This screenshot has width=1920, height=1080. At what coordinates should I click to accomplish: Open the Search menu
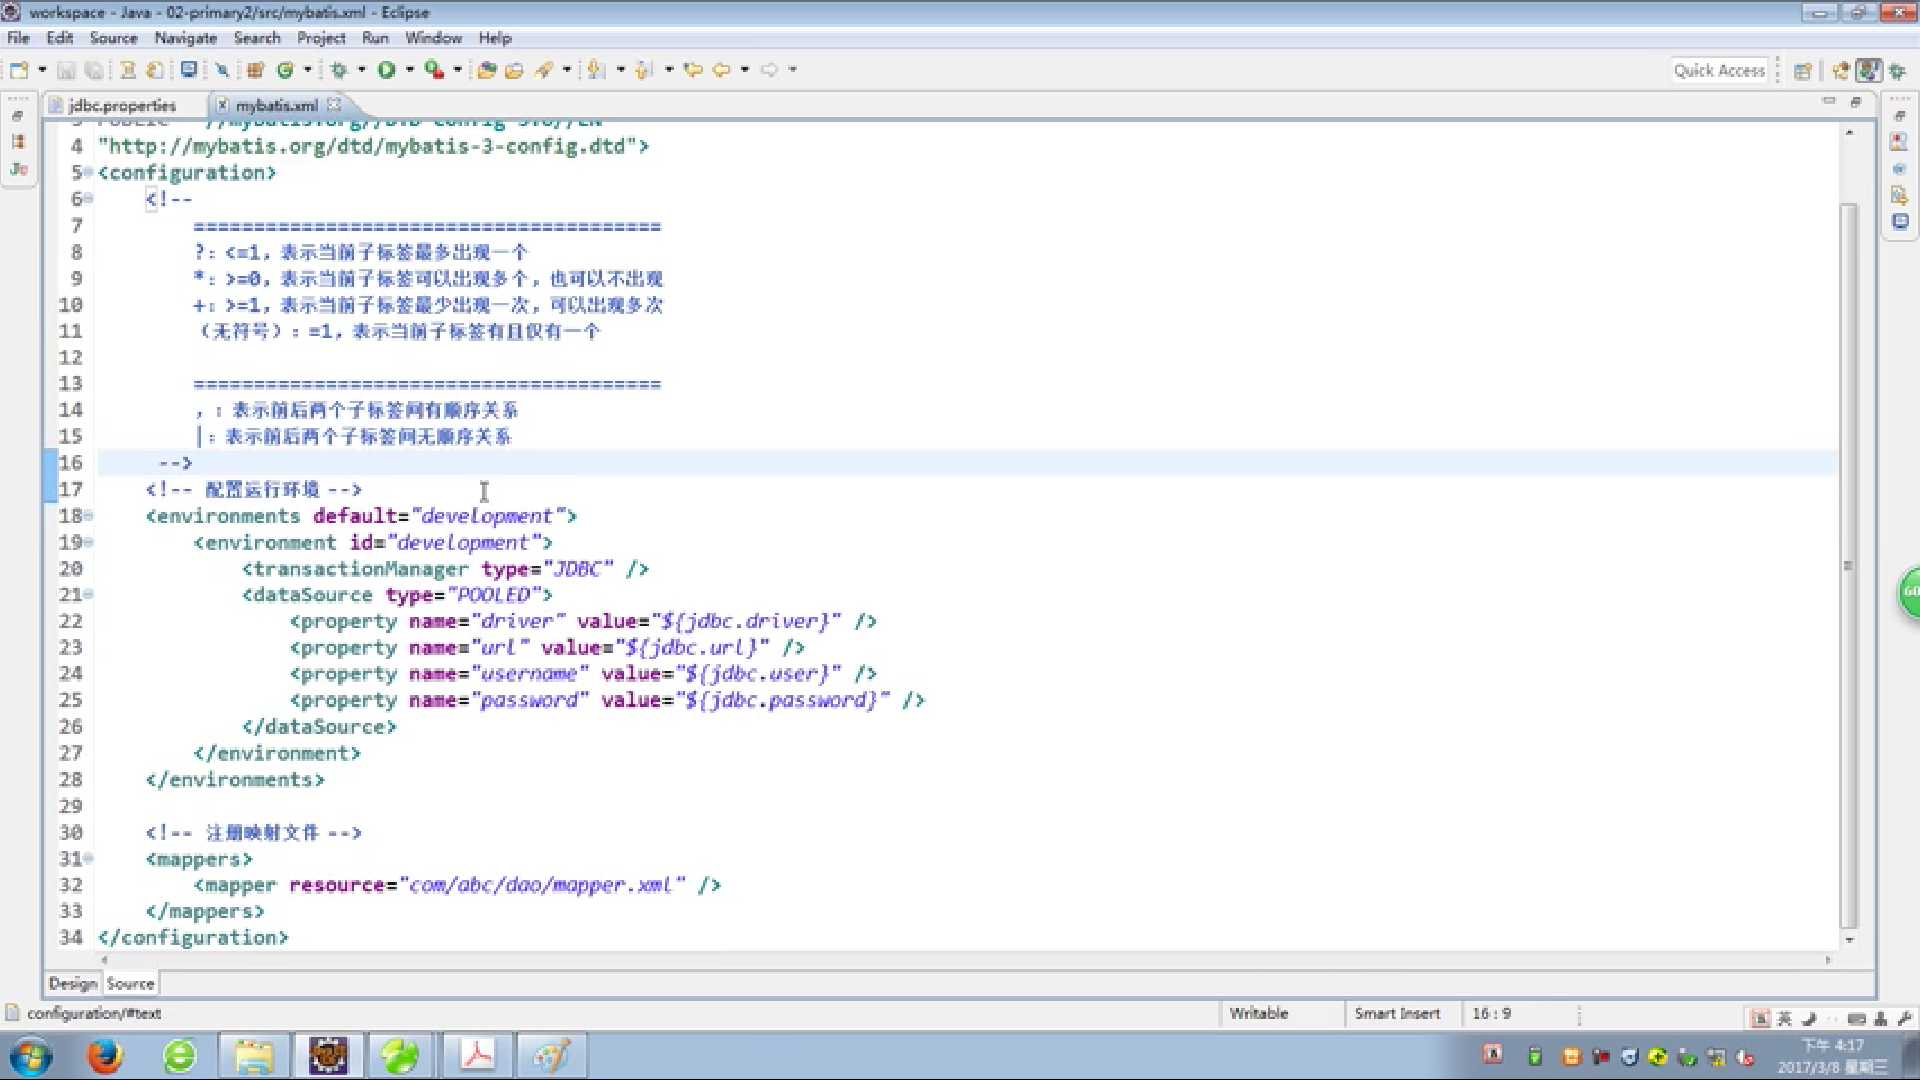tap(257, 38)
